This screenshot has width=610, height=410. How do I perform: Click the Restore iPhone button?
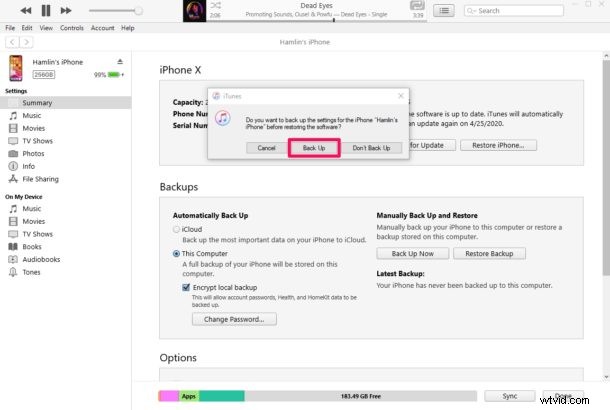pyautogui.click(x=498, y=145)
